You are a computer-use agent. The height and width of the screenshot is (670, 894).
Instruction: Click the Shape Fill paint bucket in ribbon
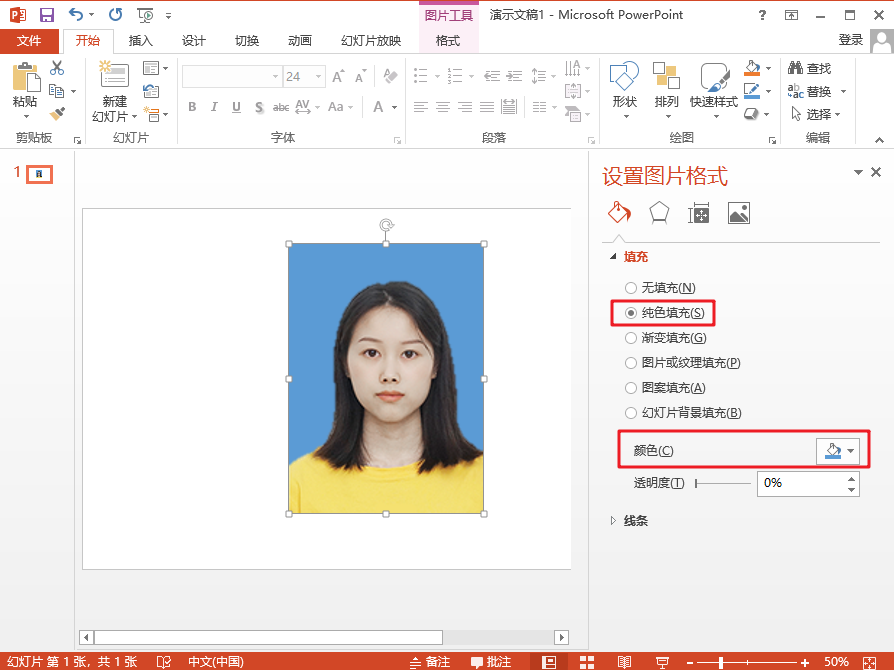753,68
